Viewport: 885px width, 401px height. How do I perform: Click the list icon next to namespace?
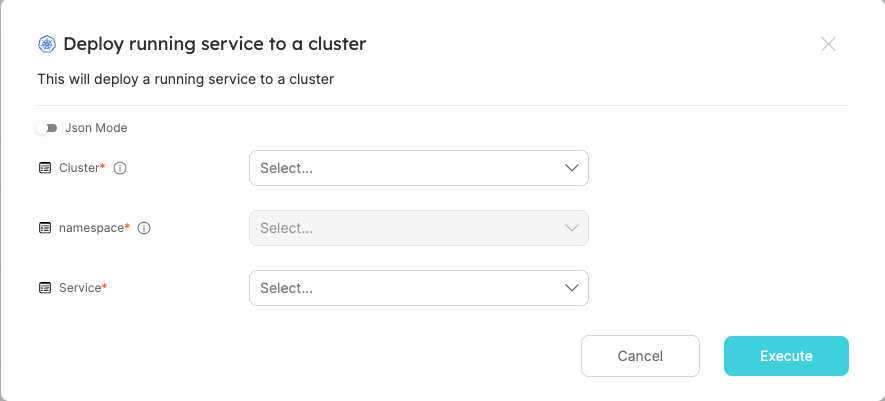pyautogui.click(x=45, y=228)
